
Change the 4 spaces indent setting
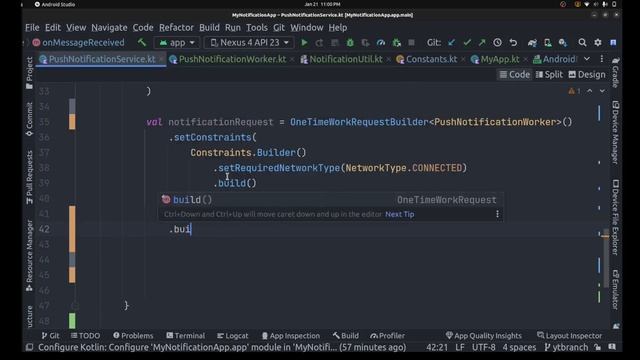point(519,347)
